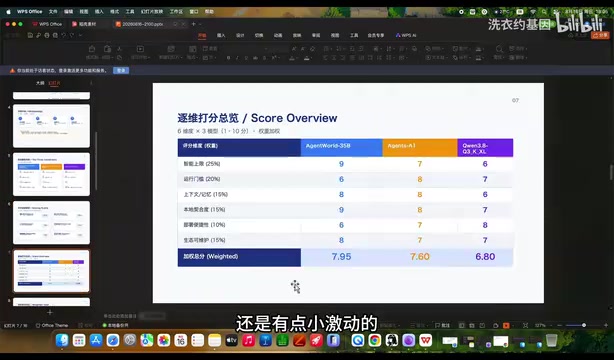Click the Office Theme status bar label
614x360 pixels.
(52, 326)
